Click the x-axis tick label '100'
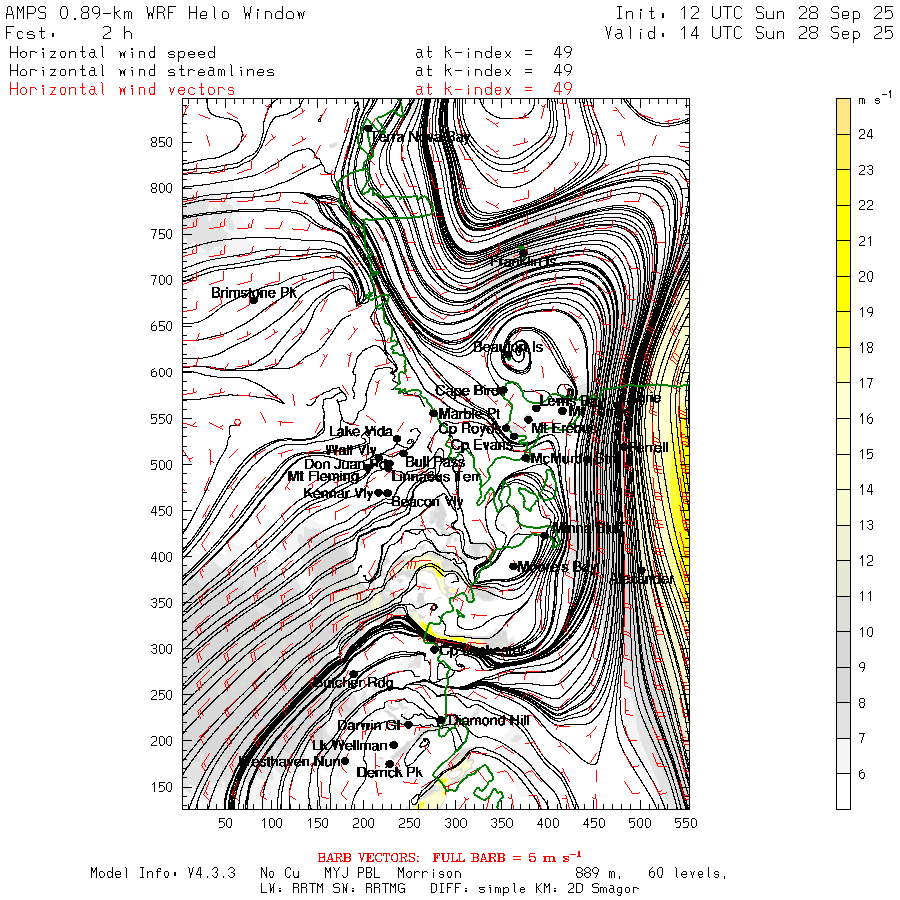 (x=271, y=823)
